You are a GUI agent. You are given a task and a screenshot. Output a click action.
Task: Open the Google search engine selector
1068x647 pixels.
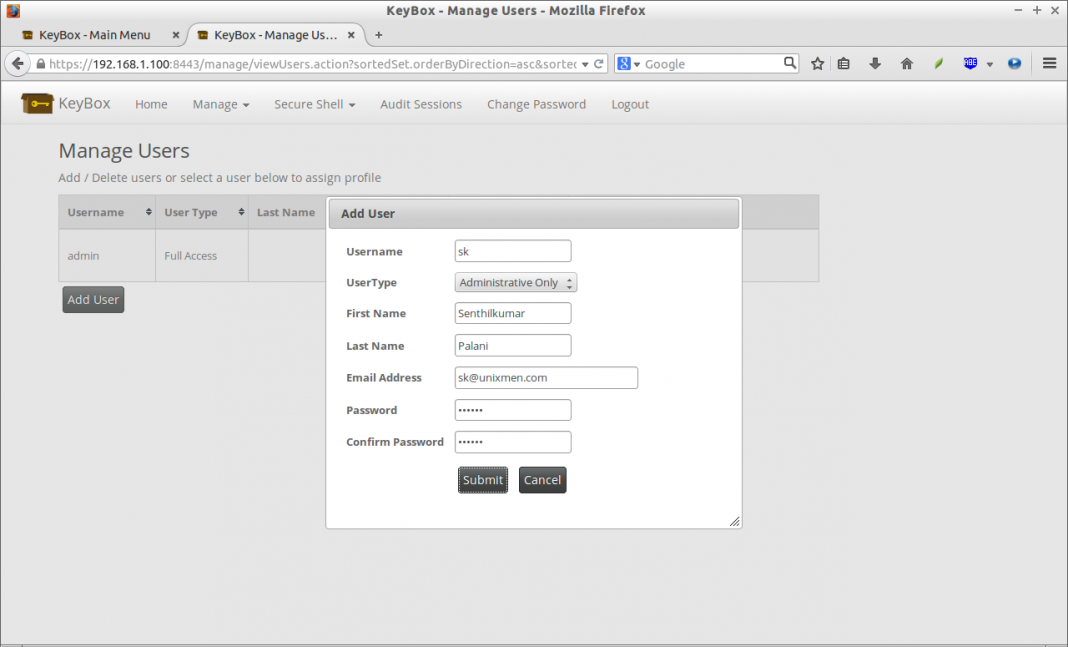(629, 64)
